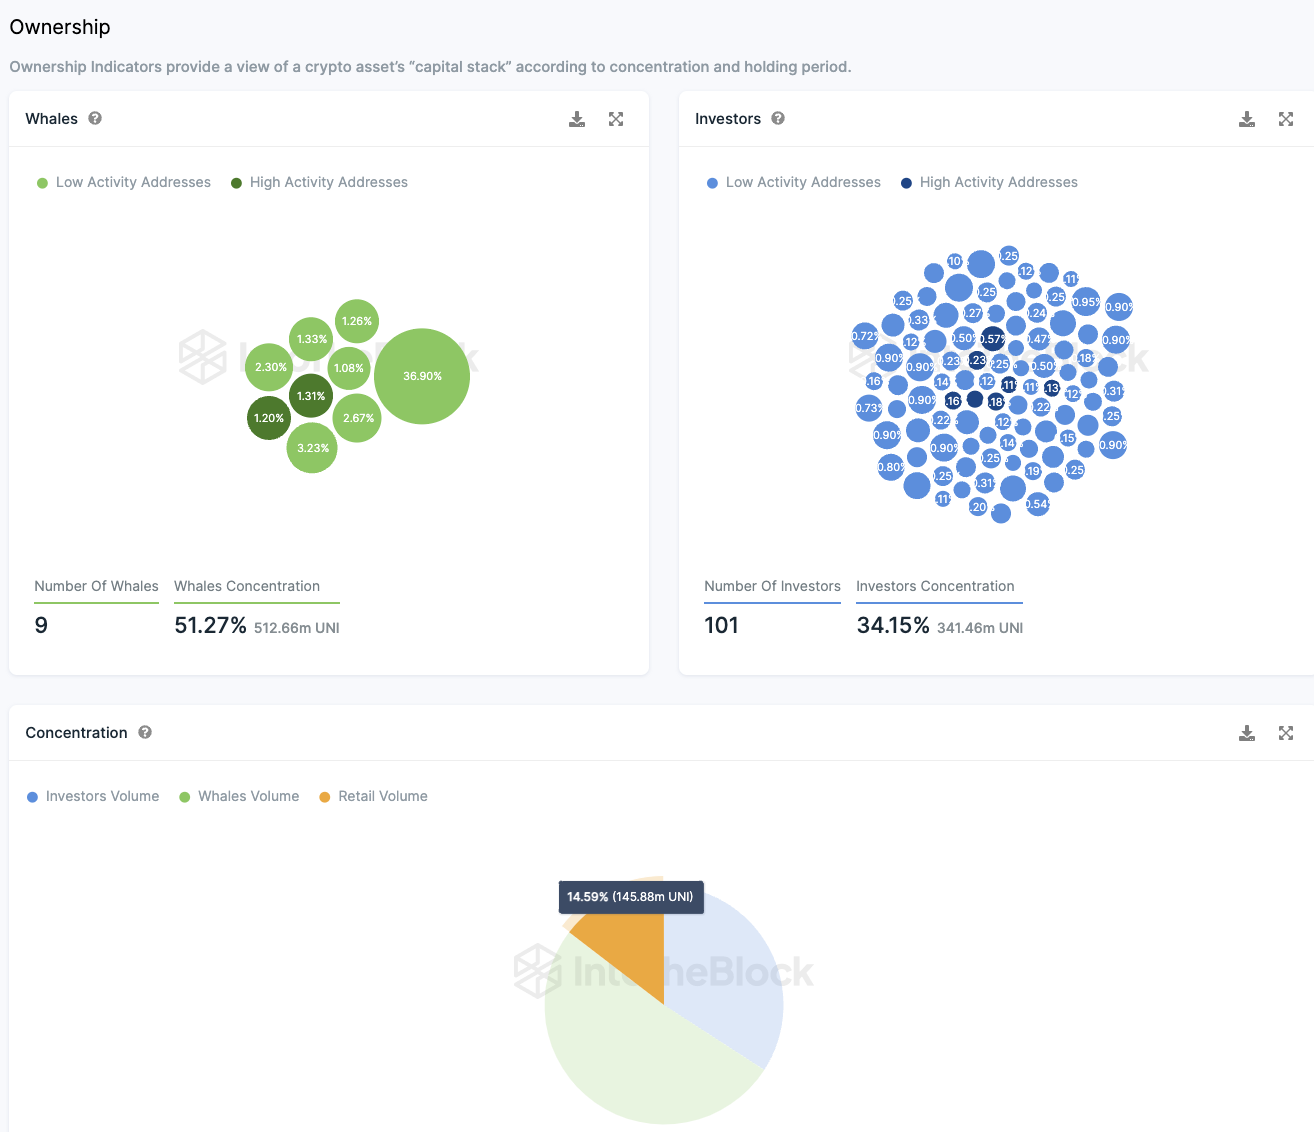Viewport: 1314px width, 1132px height.
Task: Expand the Concentration chart to fullscreen
Action: [x=1286, y=733]
